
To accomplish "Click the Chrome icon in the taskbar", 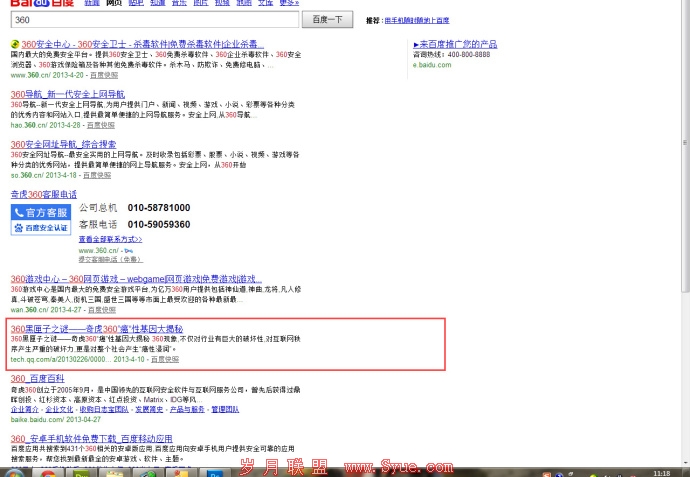I will click(x=48, y=473).
